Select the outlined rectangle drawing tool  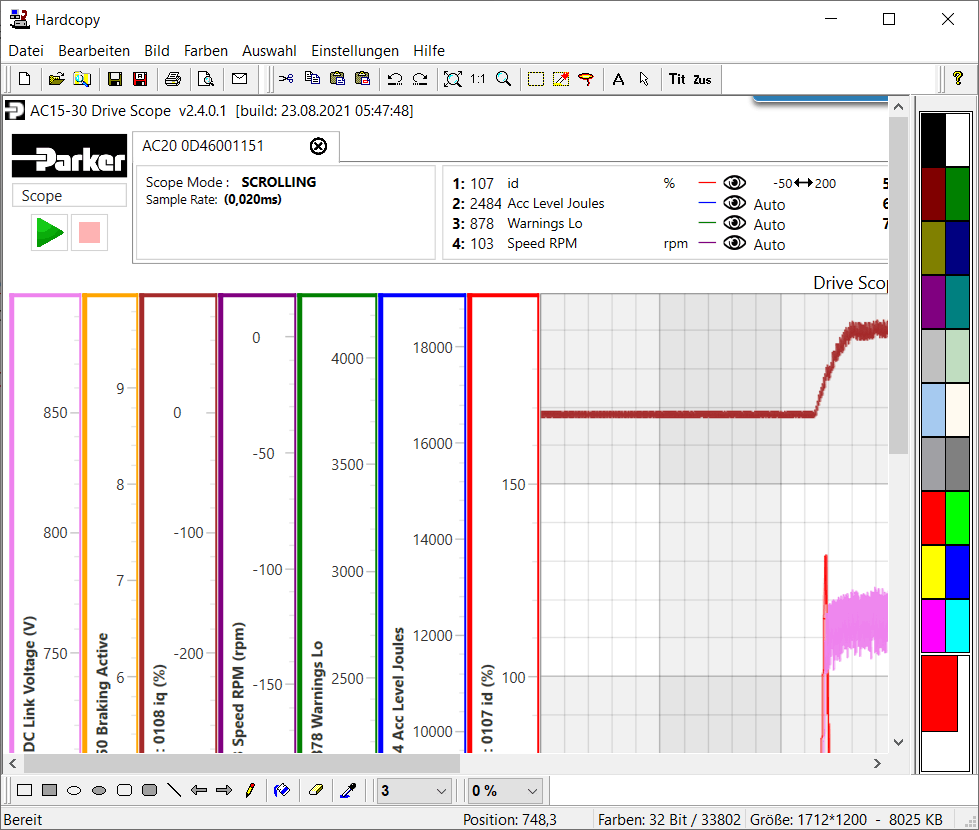coord(24,791)
